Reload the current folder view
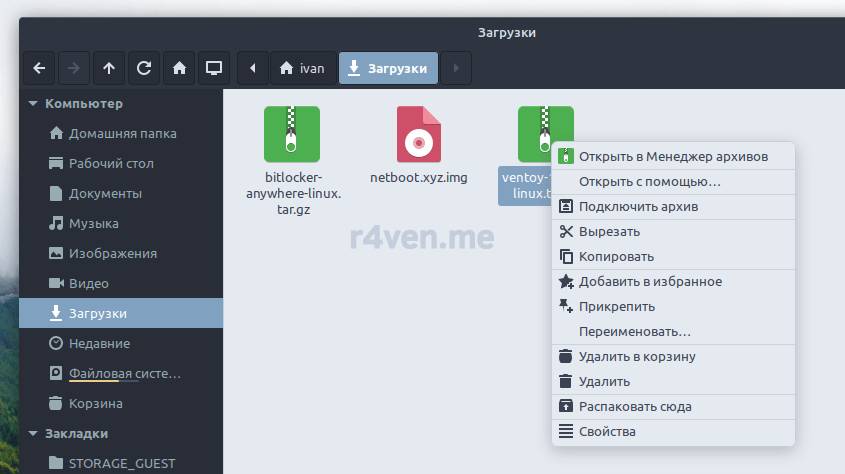Screen dimensions: 845x474 point(144,68)
